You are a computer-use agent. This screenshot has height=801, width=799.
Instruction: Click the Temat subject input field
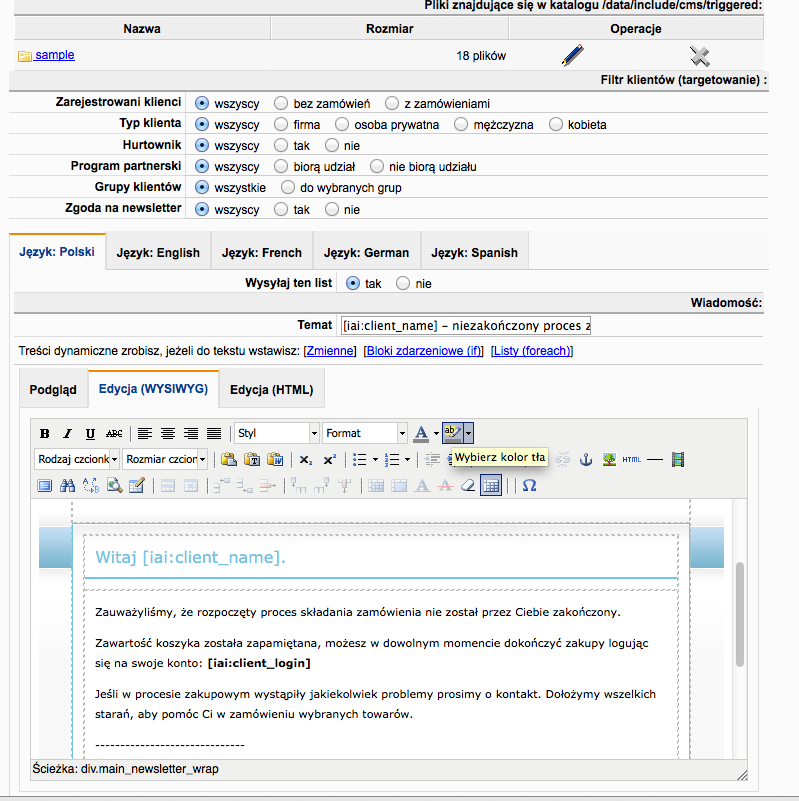pyautogui.click(x=465, y=326)
